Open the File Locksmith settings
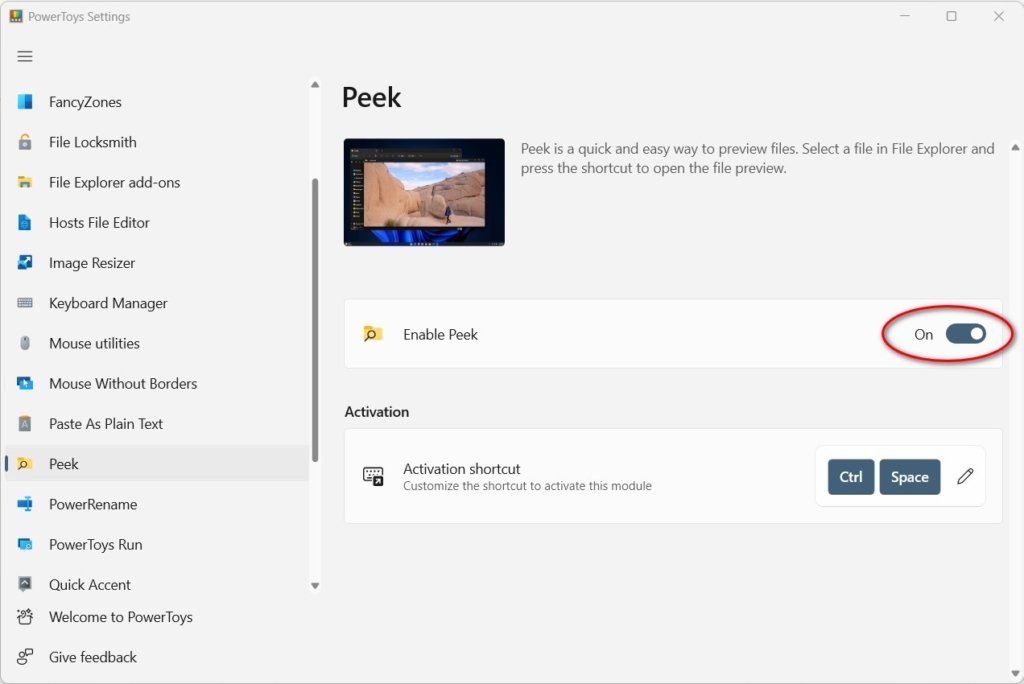The image size is (1024, 684). click(x=93, y=142)
